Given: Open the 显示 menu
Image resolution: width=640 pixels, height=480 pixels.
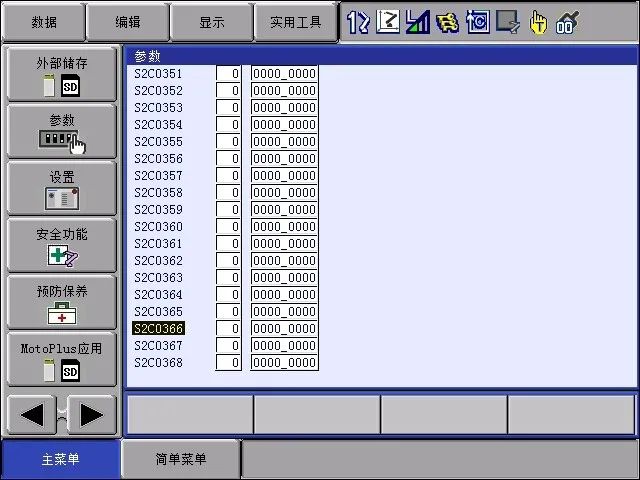Looking at the screenshot, I should pyautogui.click(x=211, y=22).
